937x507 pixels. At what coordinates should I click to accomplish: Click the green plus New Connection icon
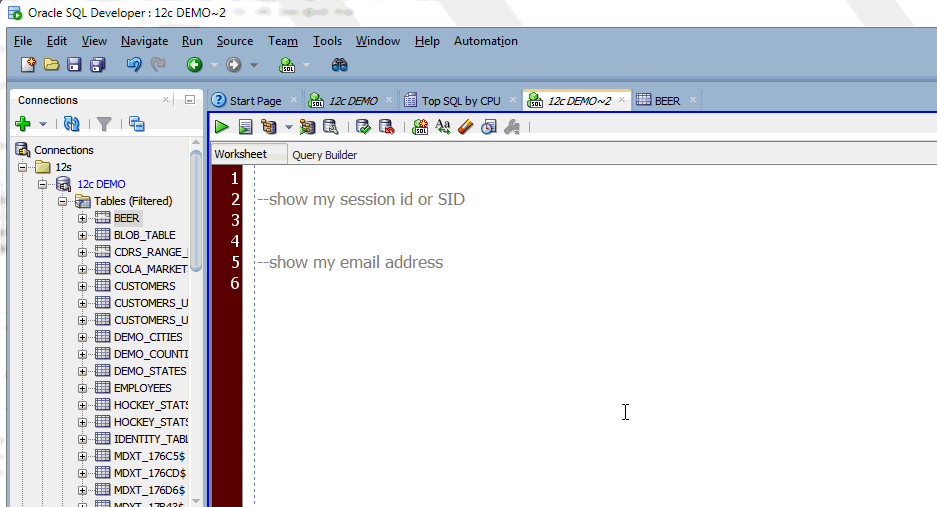(x=23, y=124)
